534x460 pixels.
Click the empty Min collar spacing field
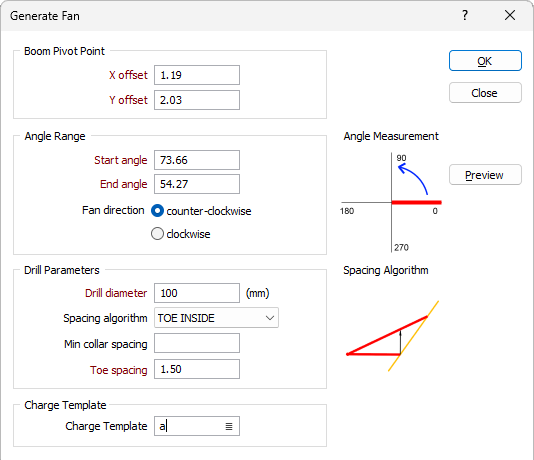click(197, 343)
